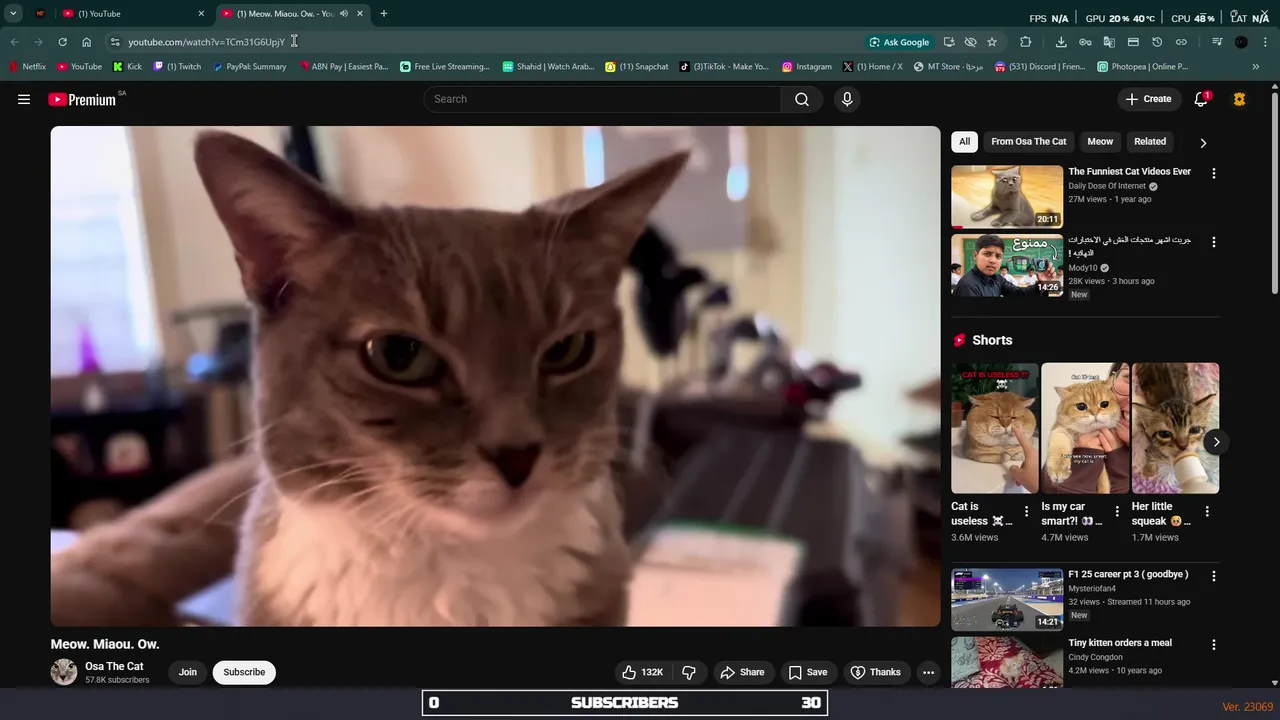This screenshot has height=720, width=1280.
Task: Join Osa The Cat channel membership
Action: pyautogui.click(x=188, y=672)
